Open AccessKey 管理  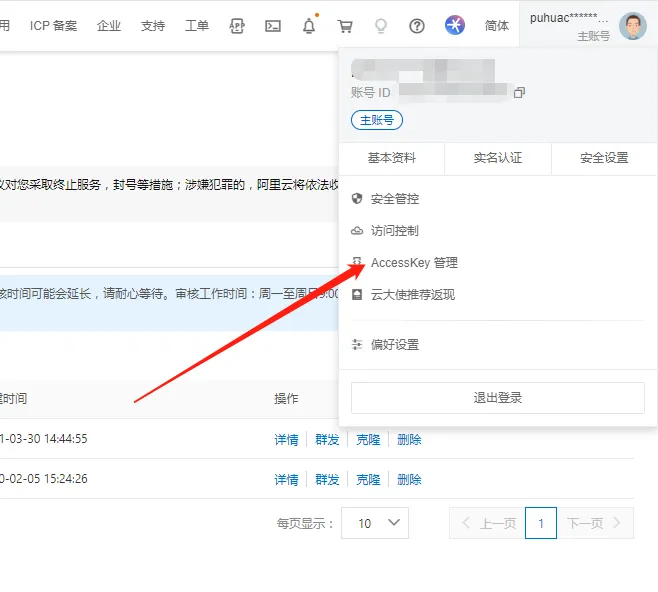click(x=414, y=263)
